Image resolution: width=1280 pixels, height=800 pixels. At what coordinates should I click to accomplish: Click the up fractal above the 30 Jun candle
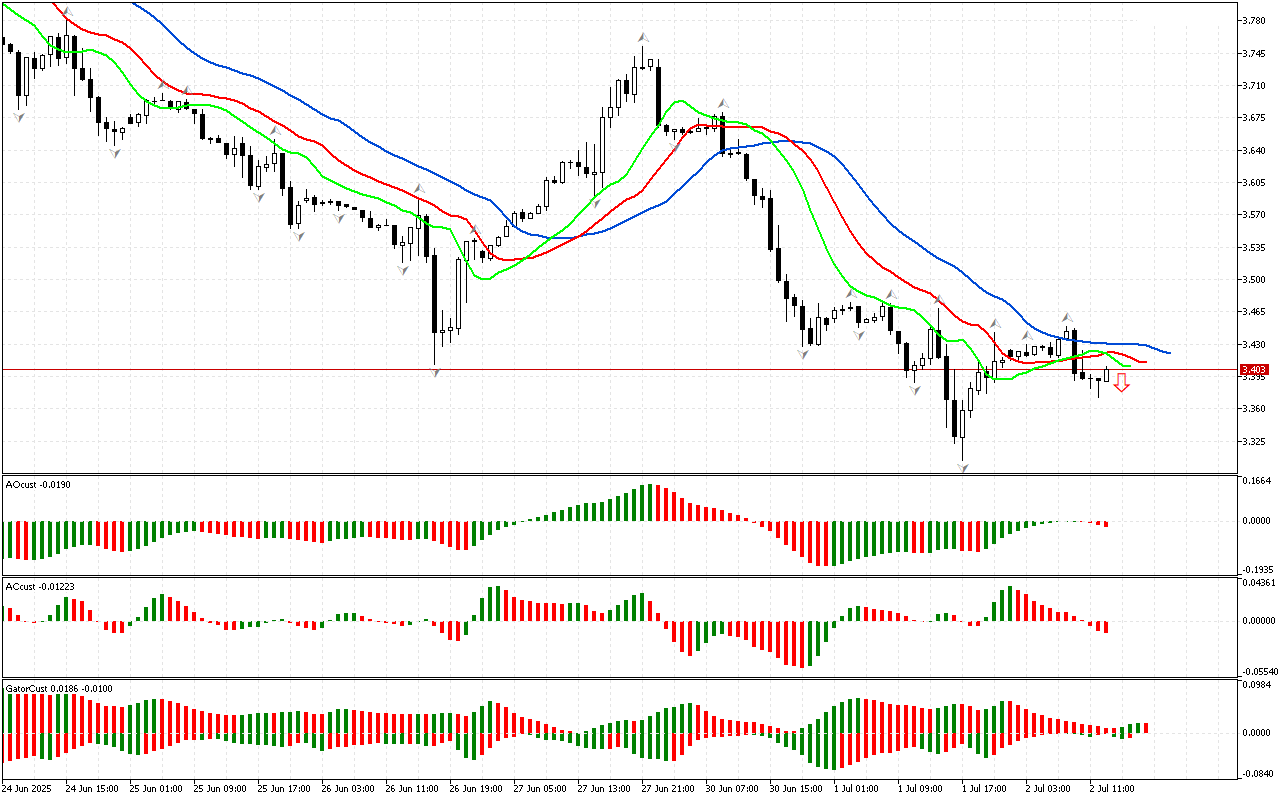click(x=722, y=102)
